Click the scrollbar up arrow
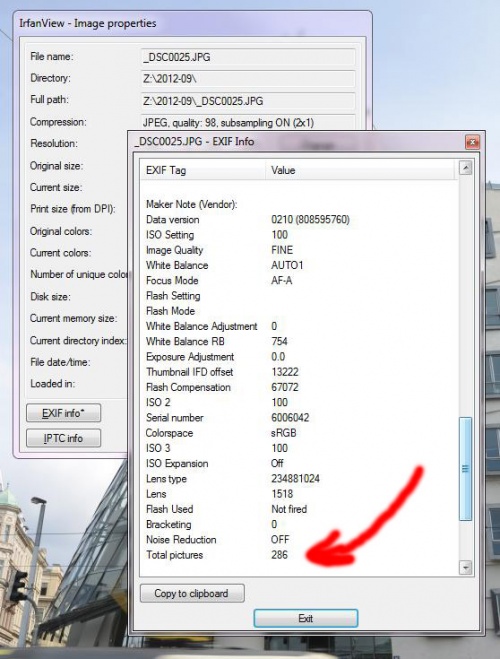 click(466, 168)
